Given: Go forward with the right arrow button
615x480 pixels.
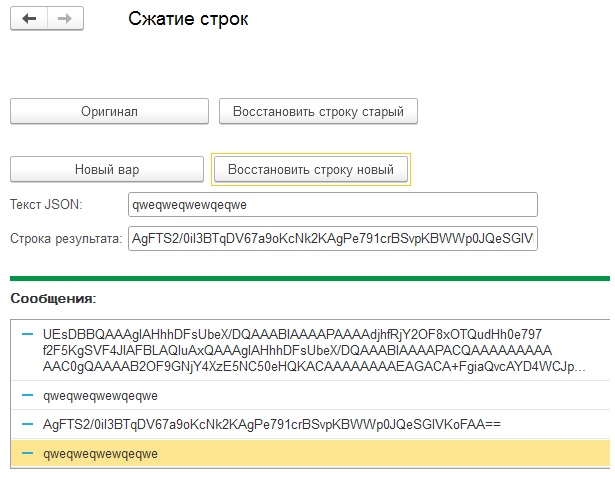Looking at the screenshot, I should click(x=65, y=18).
